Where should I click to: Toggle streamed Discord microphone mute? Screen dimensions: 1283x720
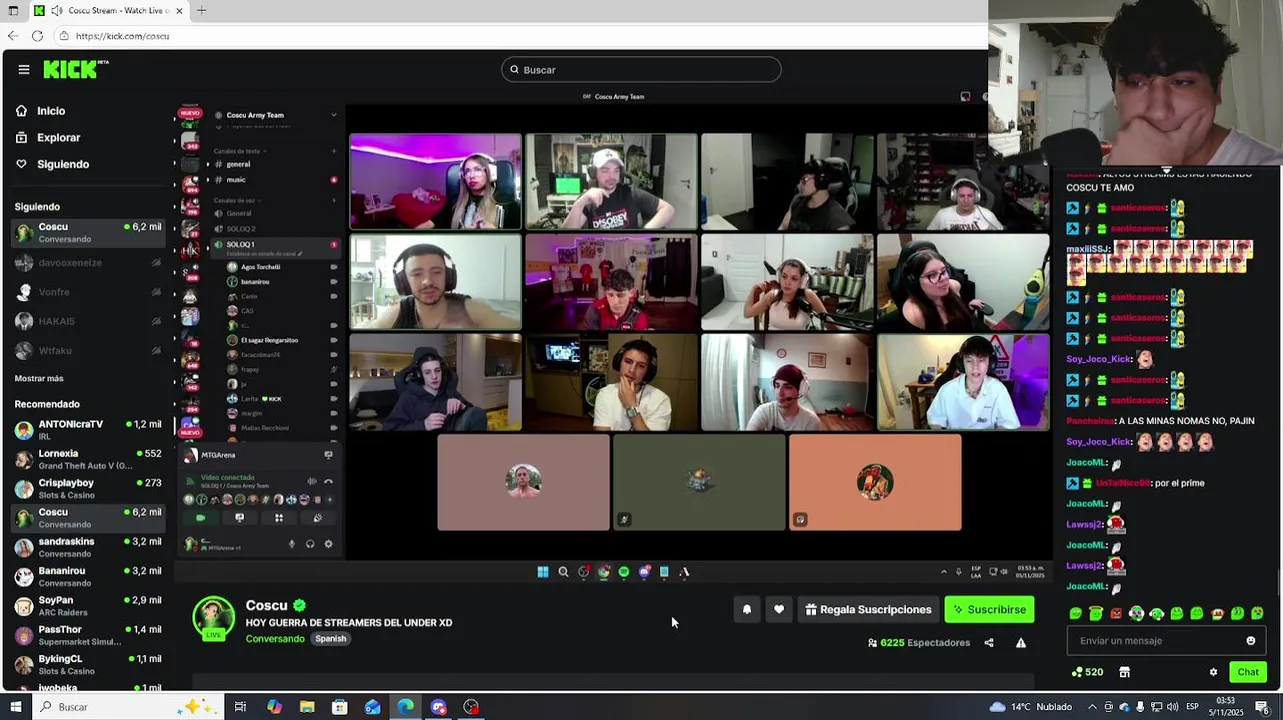(x=292, y=544)
